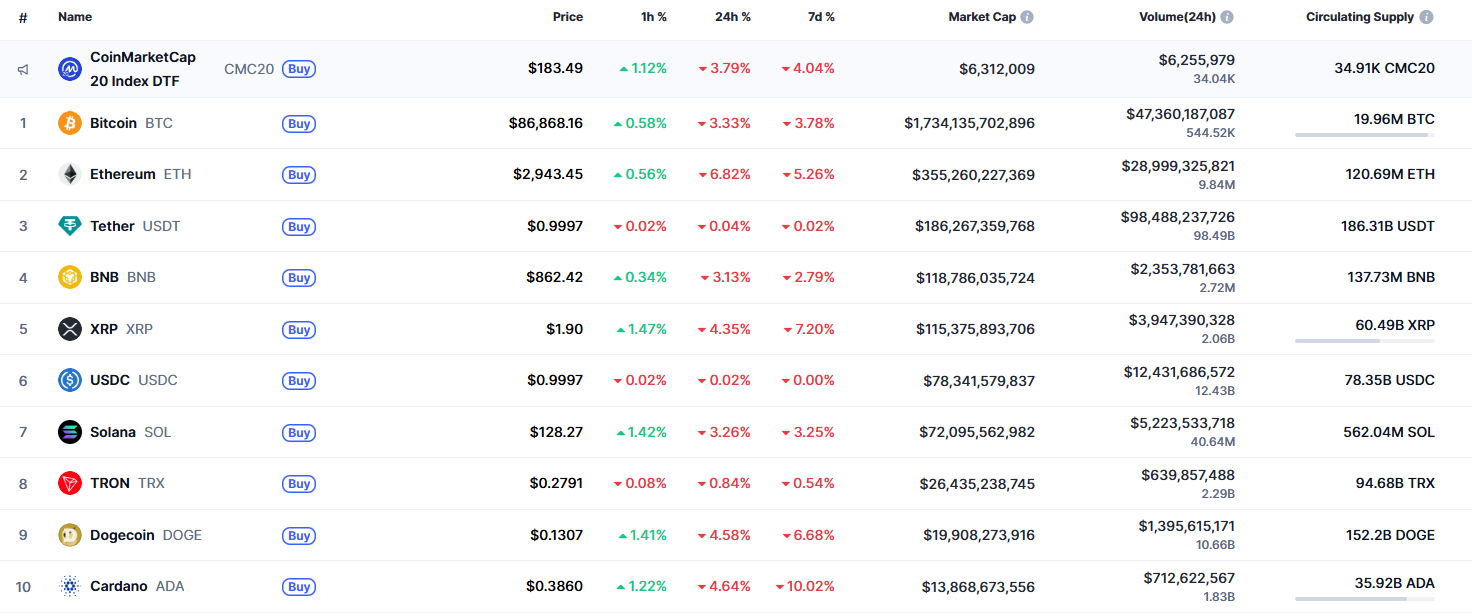The image size is (1472, 613).
Task: Open the Market Cap info tooltip icon
Action: click(x=1027, y=16)
